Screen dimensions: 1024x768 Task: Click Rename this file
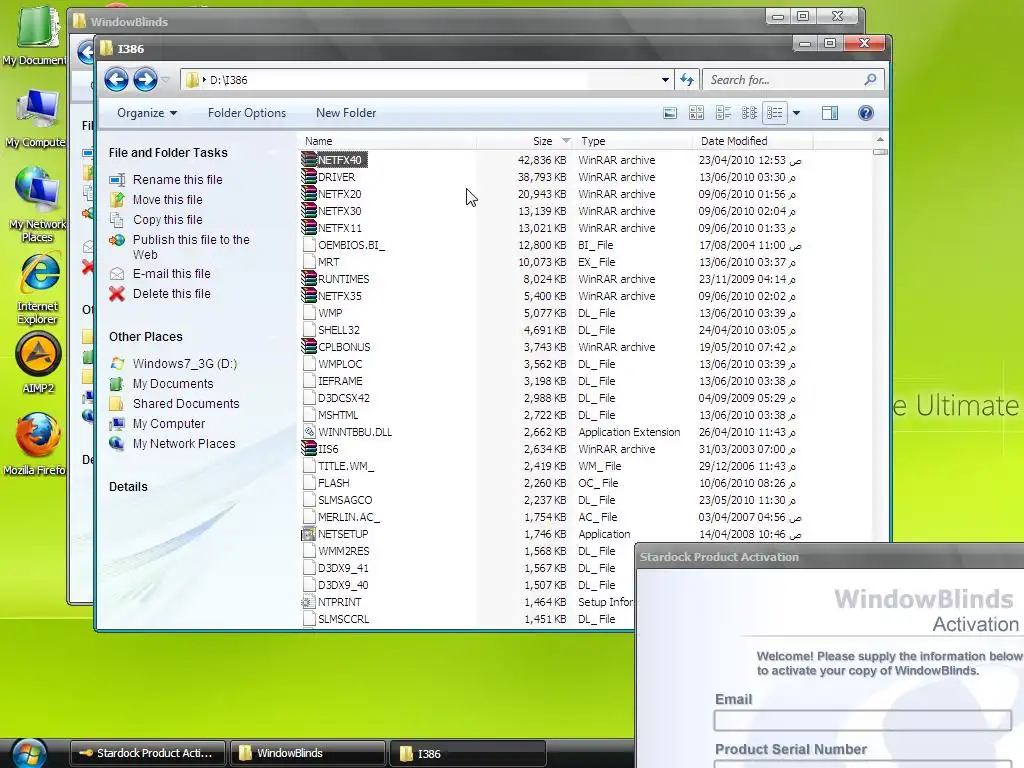(x=177, y=180)
